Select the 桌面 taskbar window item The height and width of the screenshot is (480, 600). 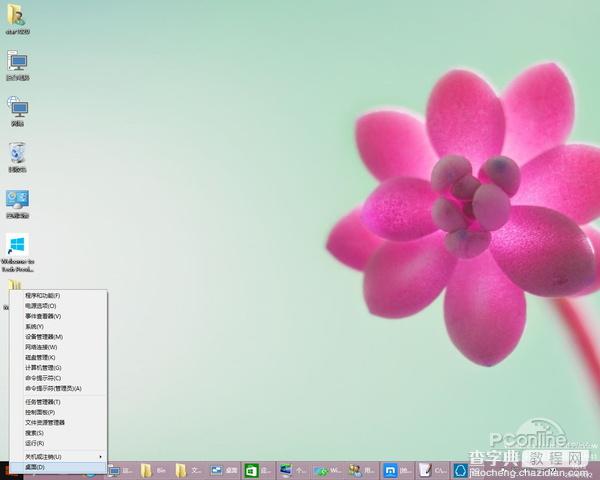pyautogui.click(x=223, y=471)
